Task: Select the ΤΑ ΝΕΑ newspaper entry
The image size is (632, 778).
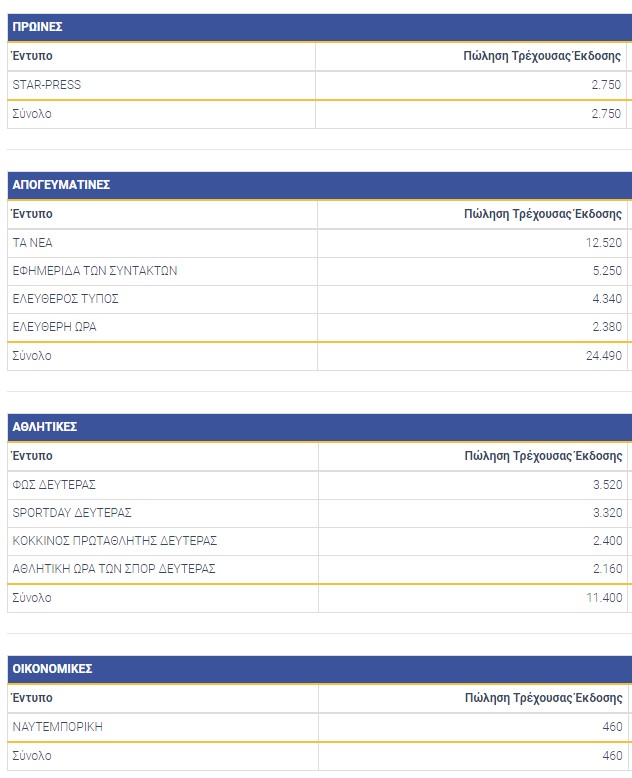Action: coord(32,243)
